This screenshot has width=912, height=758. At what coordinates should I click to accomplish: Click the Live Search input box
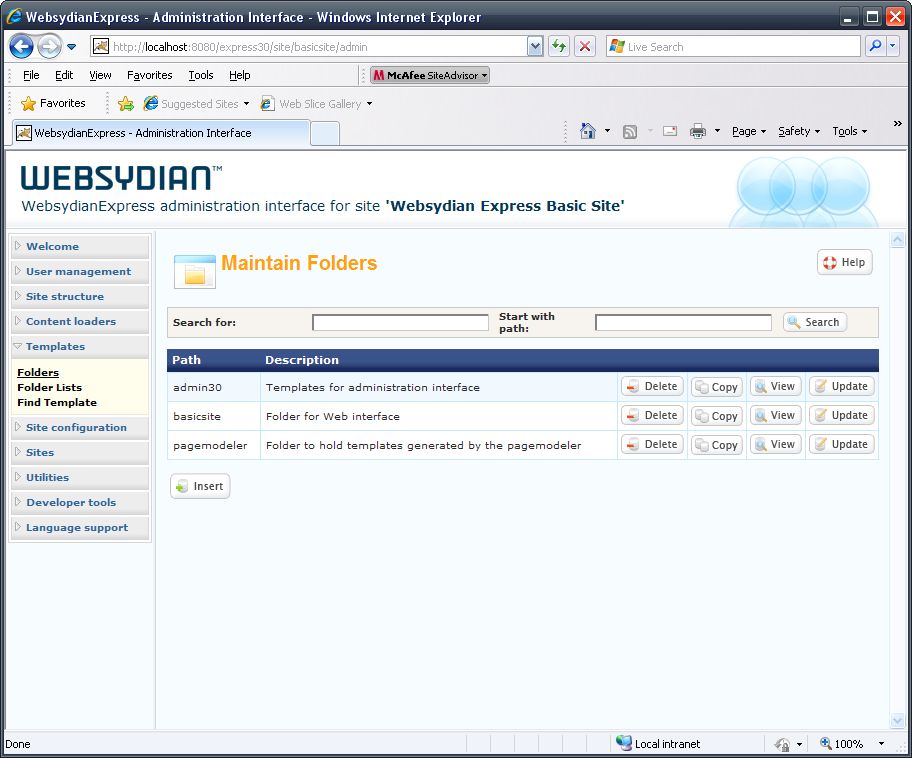coord(733,47)
